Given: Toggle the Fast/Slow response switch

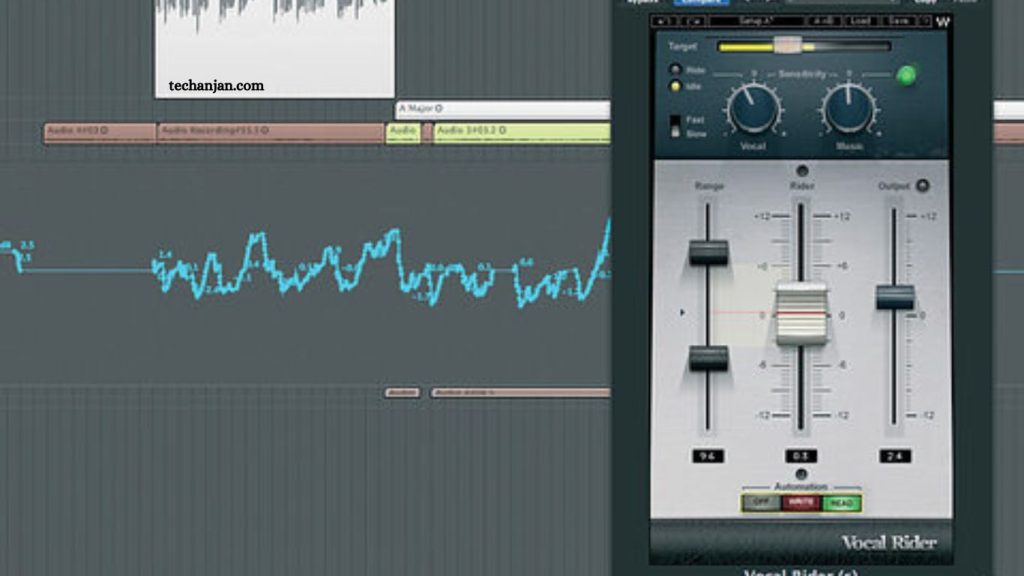Looking at the screenshot, I should point(675,126).
